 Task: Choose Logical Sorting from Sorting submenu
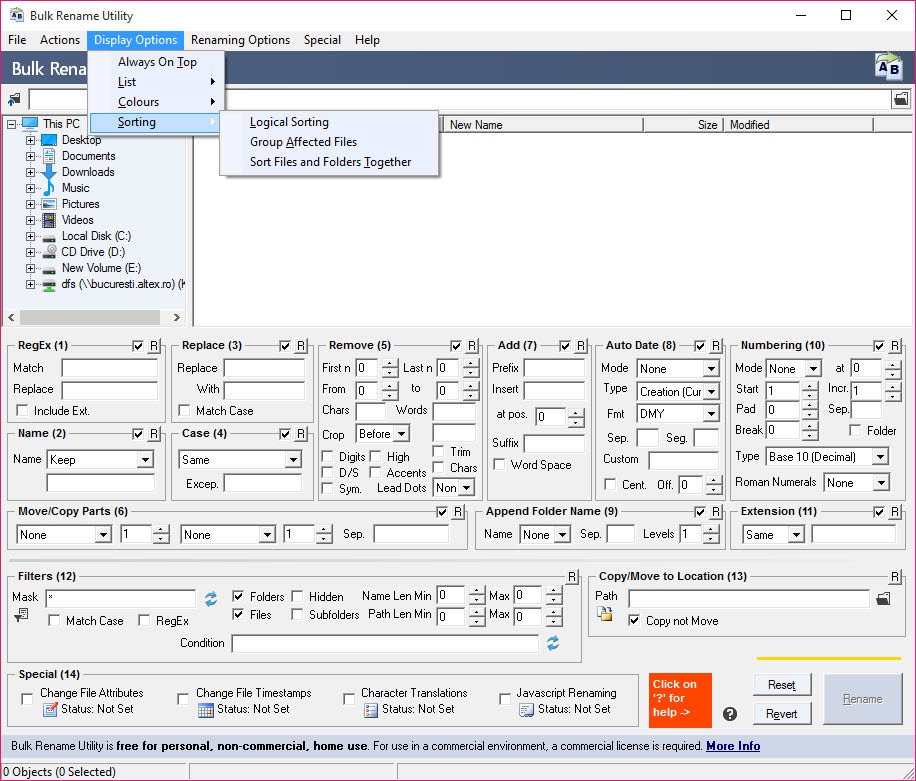(x=289, y=122)
